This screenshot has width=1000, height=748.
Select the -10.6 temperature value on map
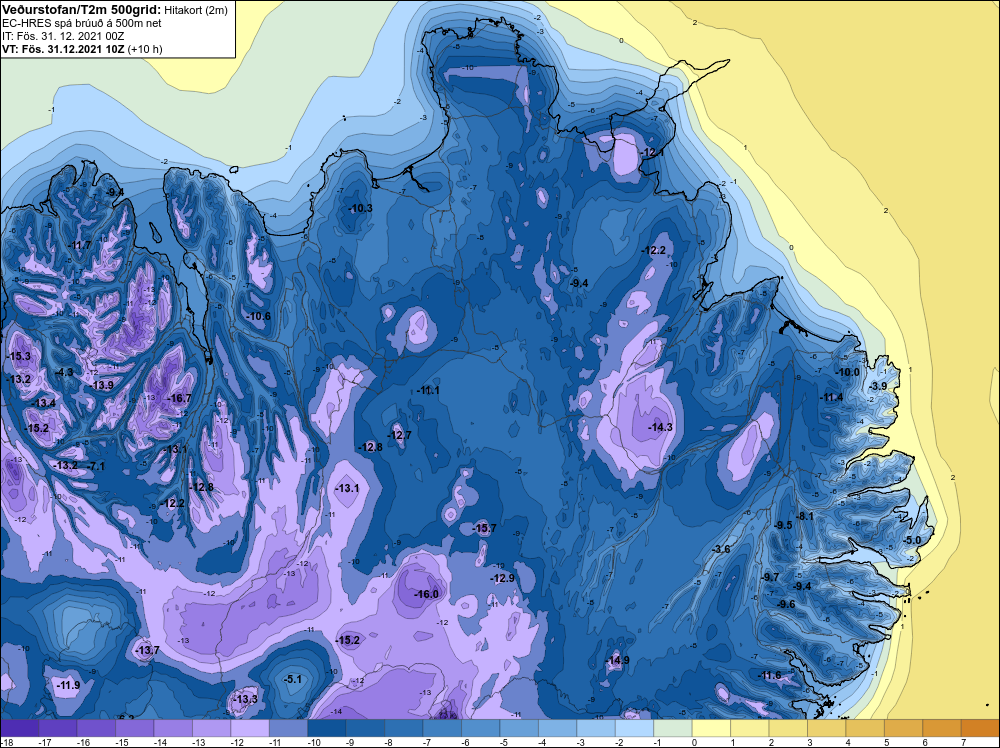click(258, 316)
